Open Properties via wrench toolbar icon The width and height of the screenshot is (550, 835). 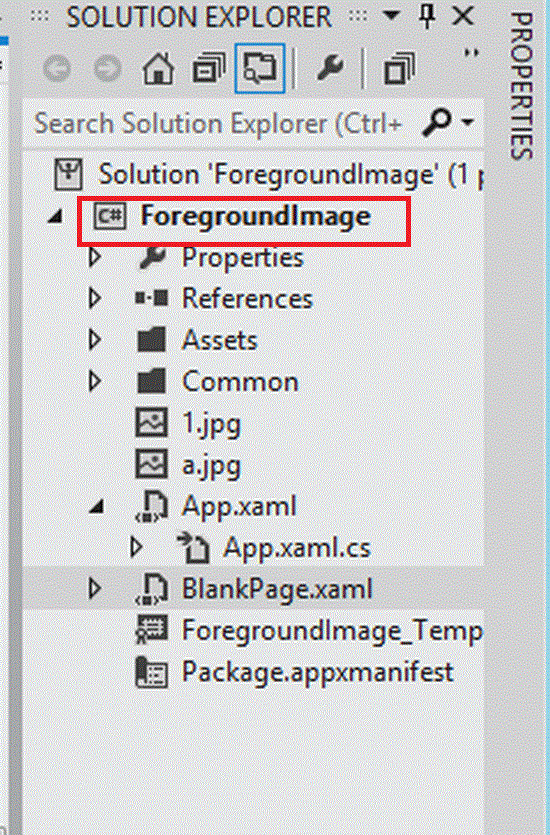330,69
